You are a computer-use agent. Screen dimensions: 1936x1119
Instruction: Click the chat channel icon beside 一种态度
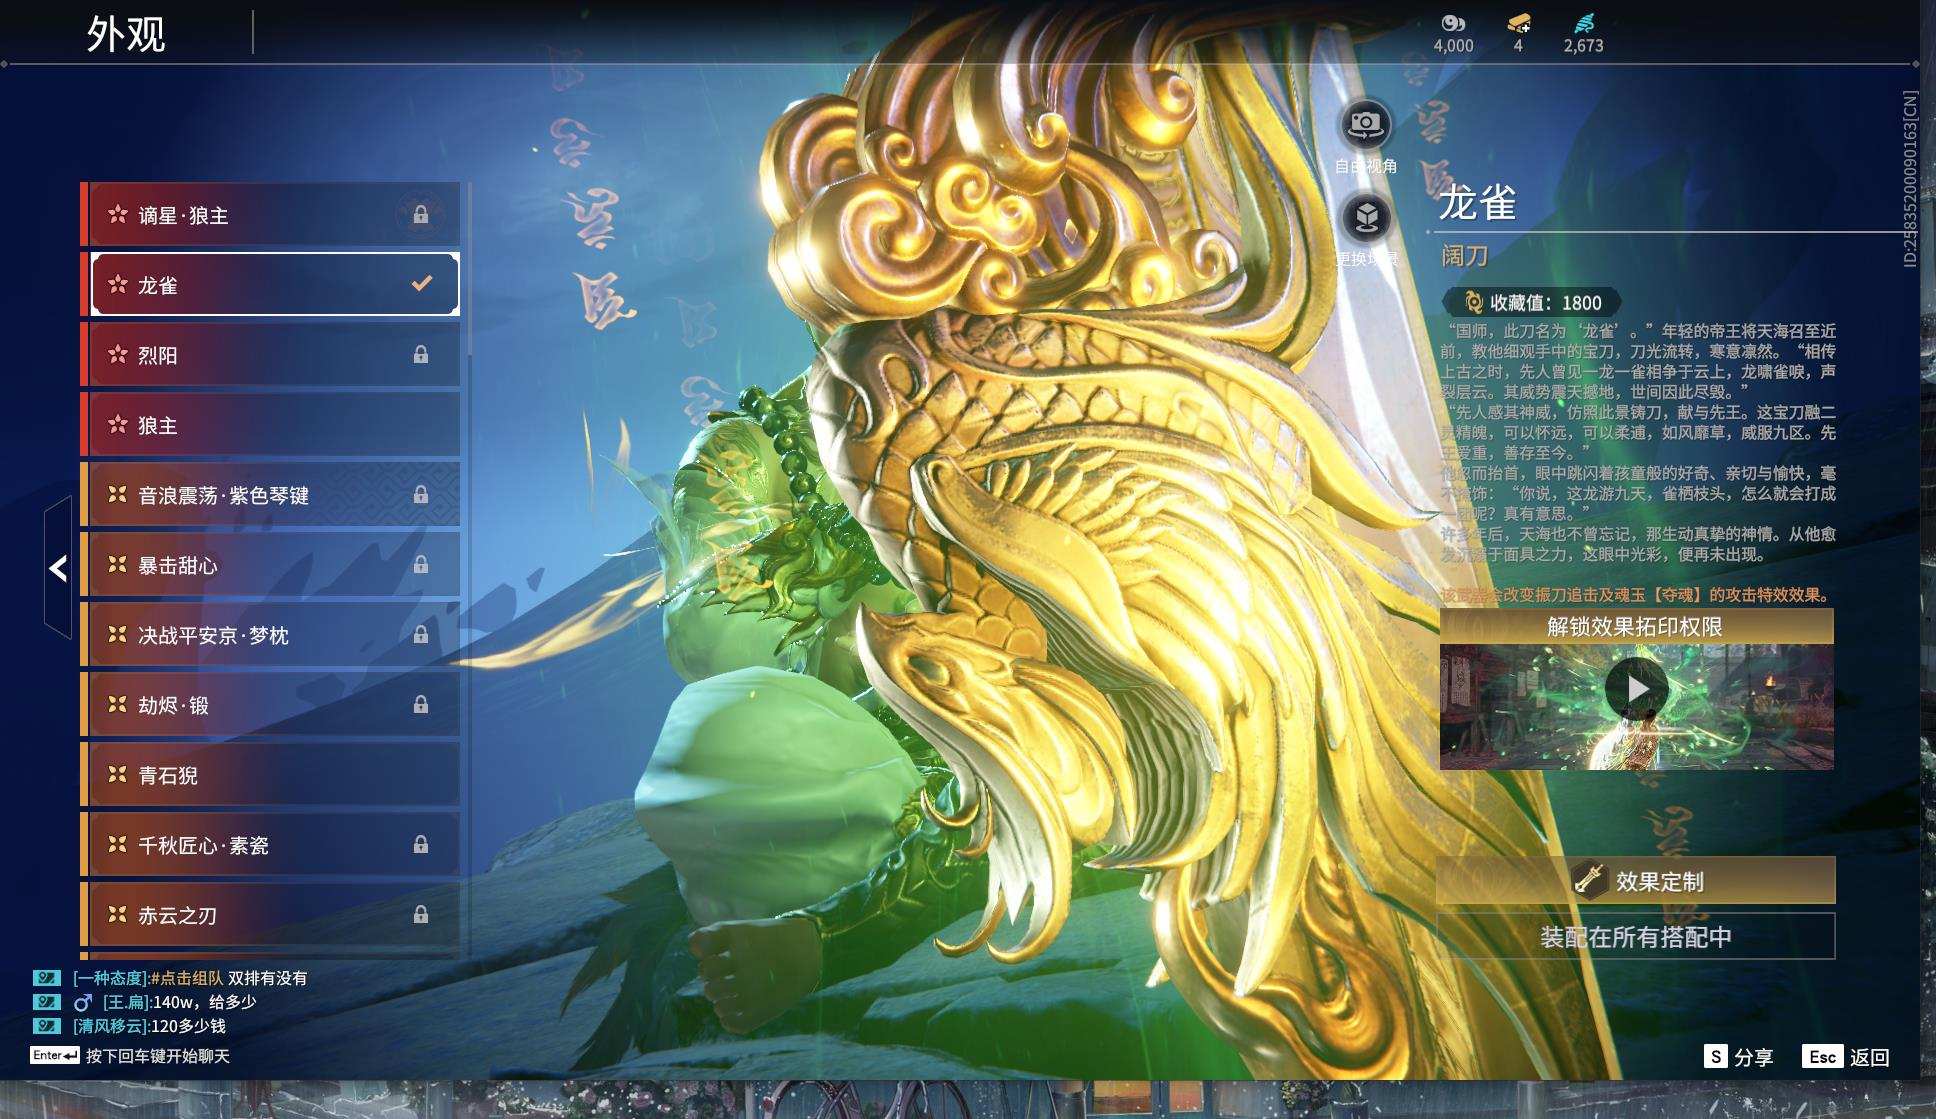tap(46, 978)
